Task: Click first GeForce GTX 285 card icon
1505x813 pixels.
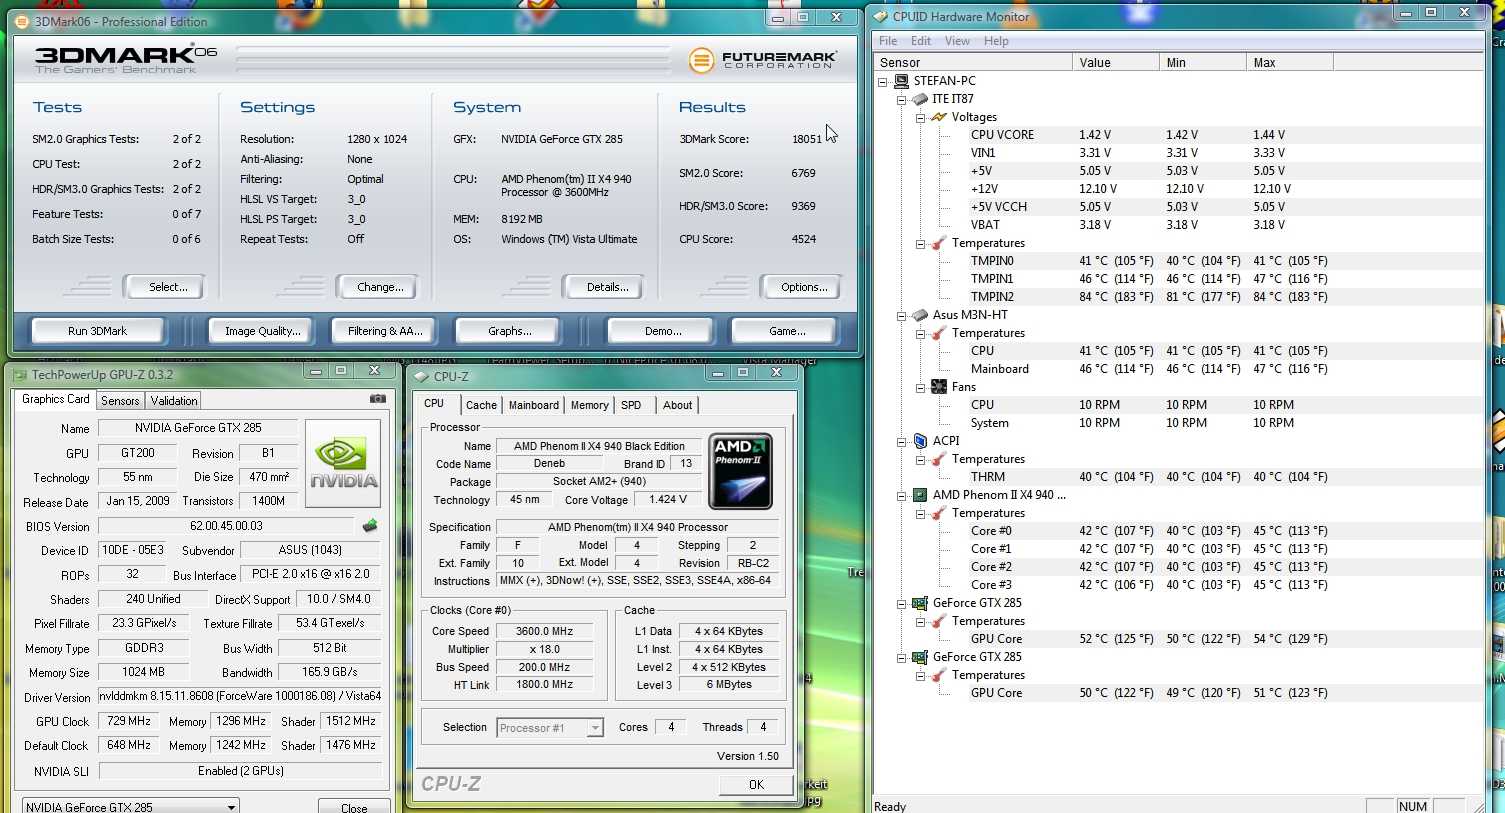Action: point(920,603)
